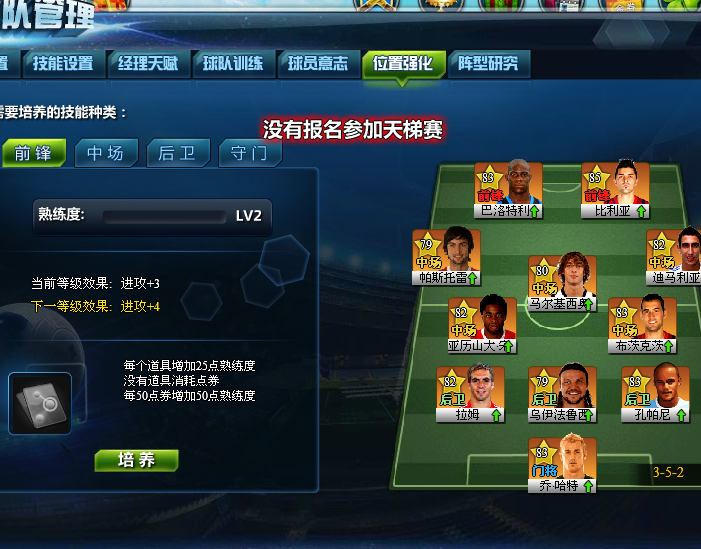This screenshot has height=549, width=701.
Task: Open the 技能设置 tab
Action: 63,63
